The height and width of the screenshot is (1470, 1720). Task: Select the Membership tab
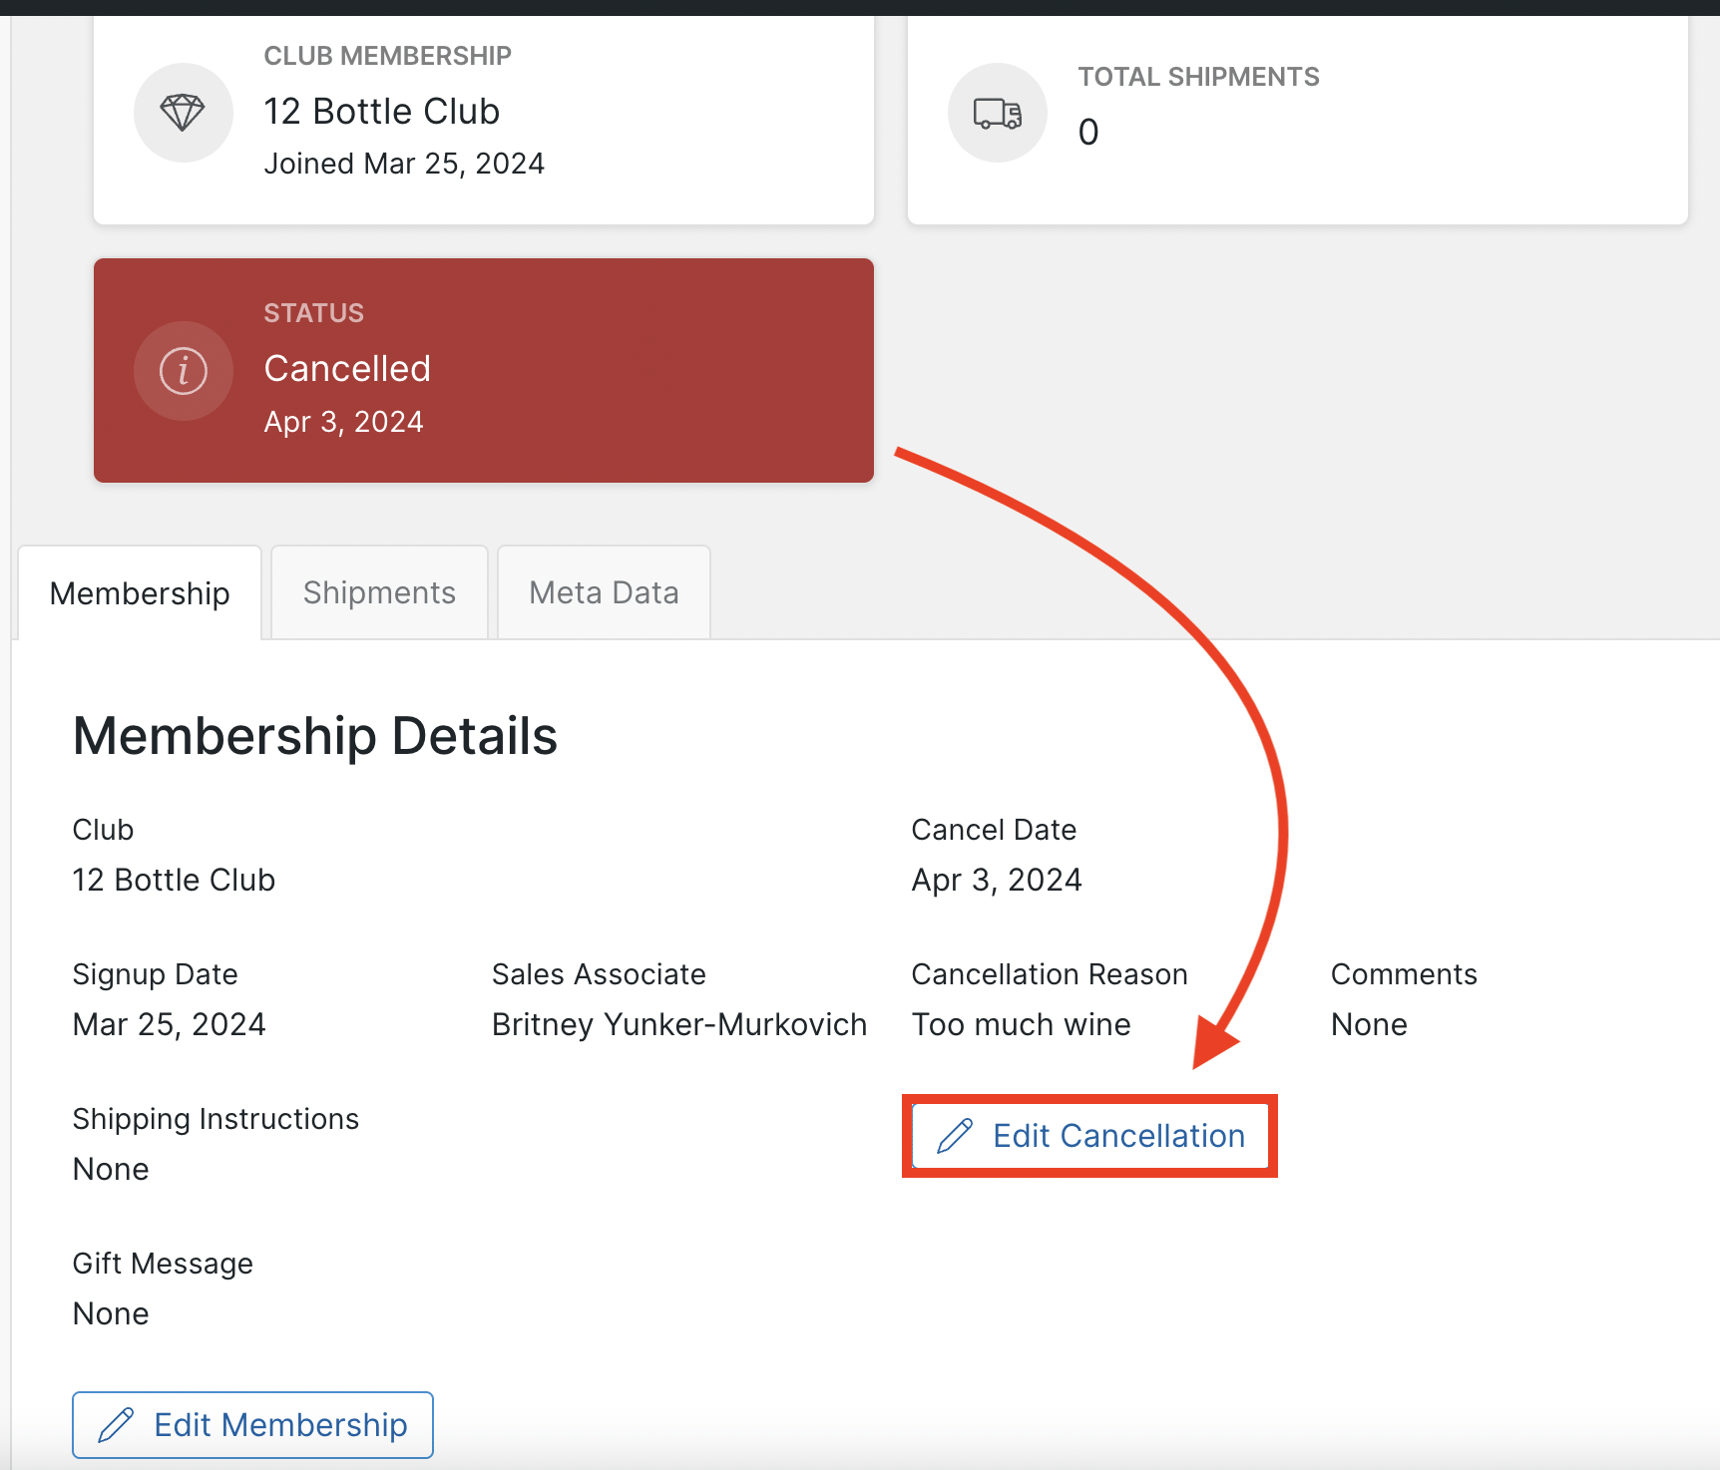click(139, 592)
